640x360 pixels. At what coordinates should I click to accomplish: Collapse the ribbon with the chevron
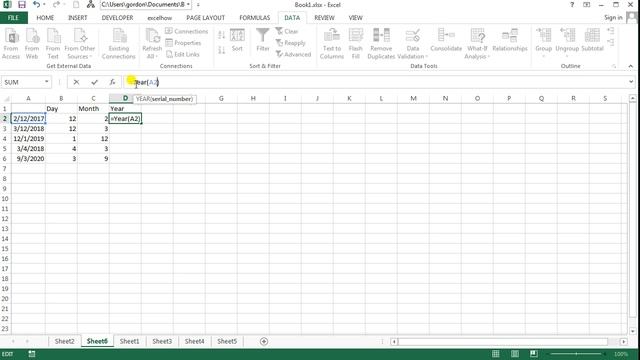[x=631, y=66]
